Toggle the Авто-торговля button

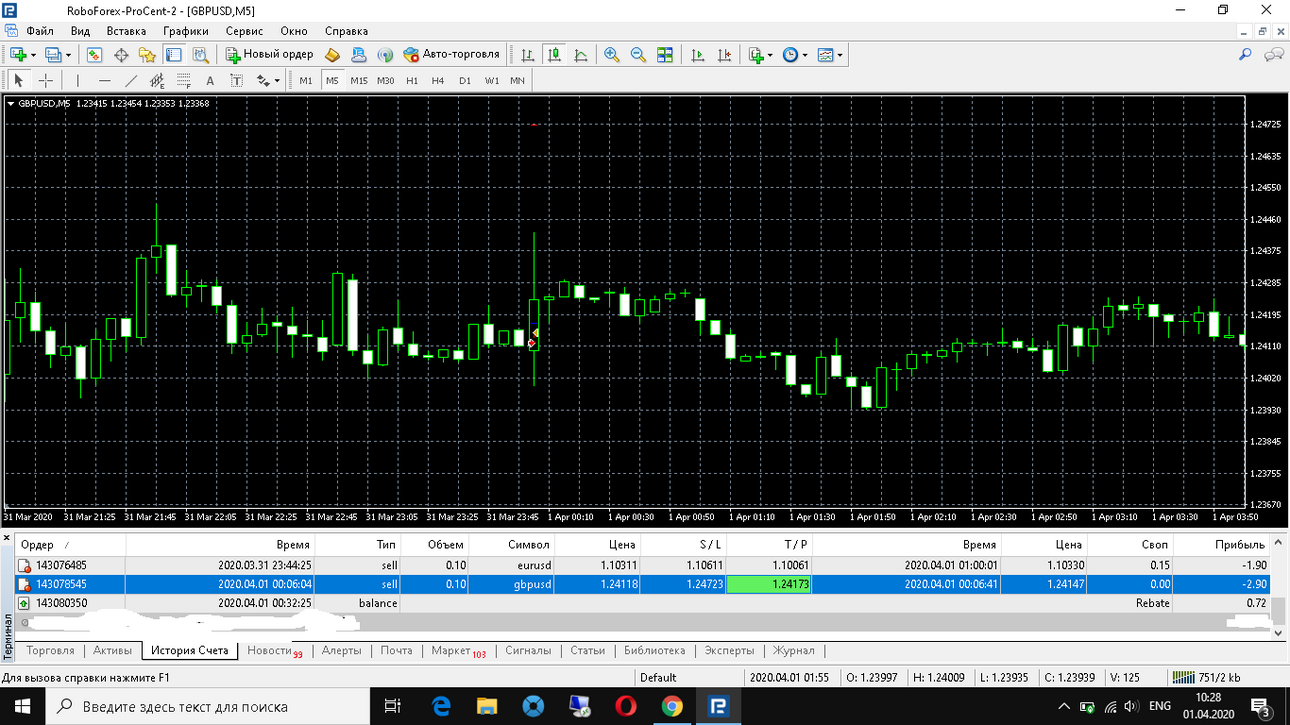coord(451,55)
